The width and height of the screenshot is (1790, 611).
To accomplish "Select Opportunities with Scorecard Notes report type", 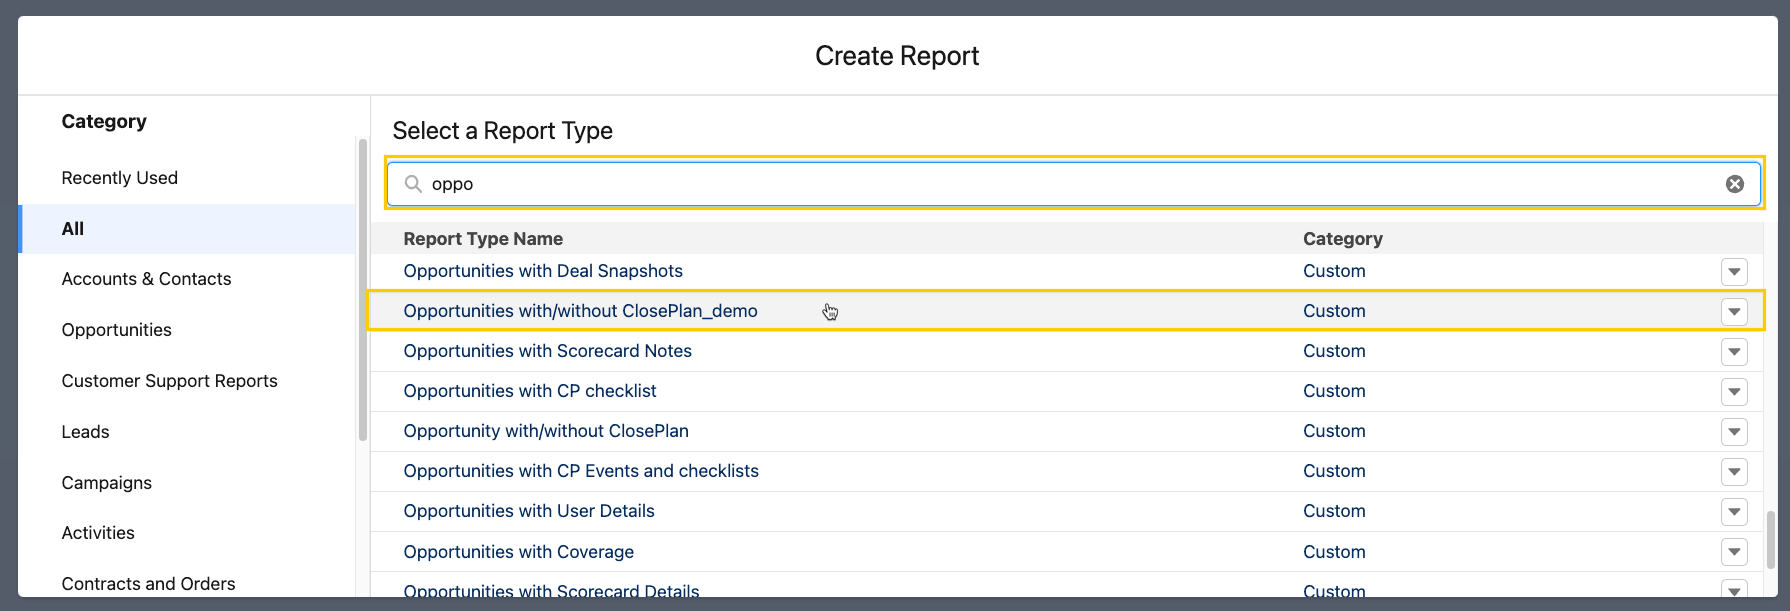I will [x=547, y=351].
